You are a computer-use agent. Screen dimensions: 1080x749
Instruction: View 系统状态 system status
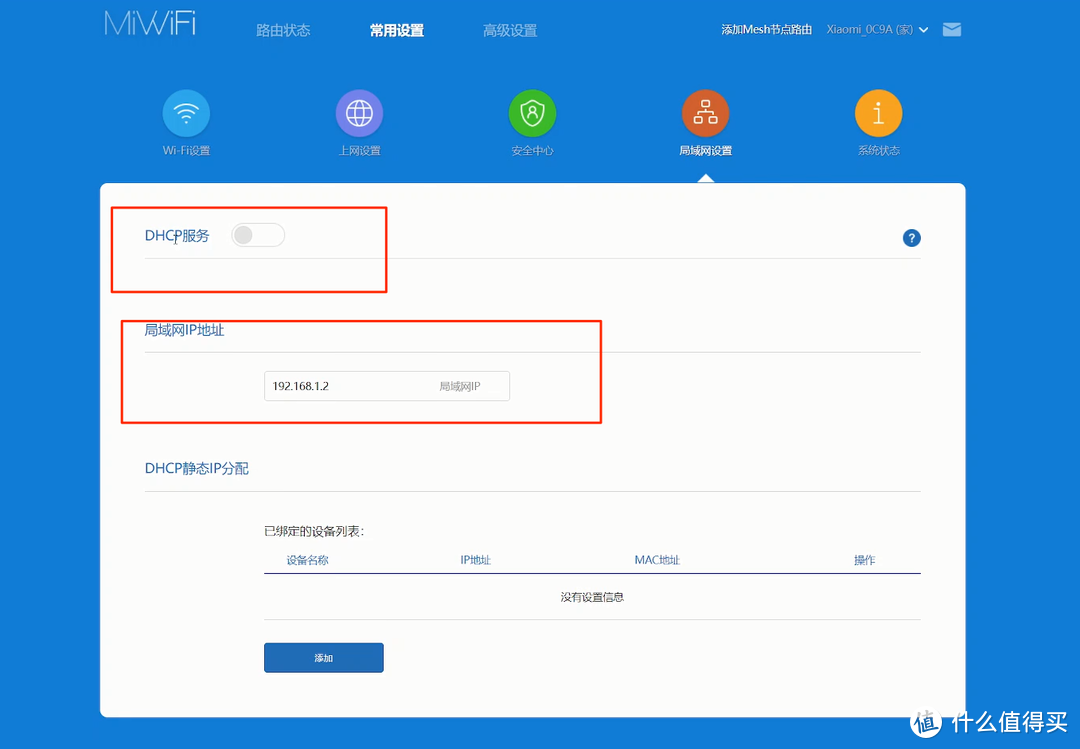click(x=878, y=113)
